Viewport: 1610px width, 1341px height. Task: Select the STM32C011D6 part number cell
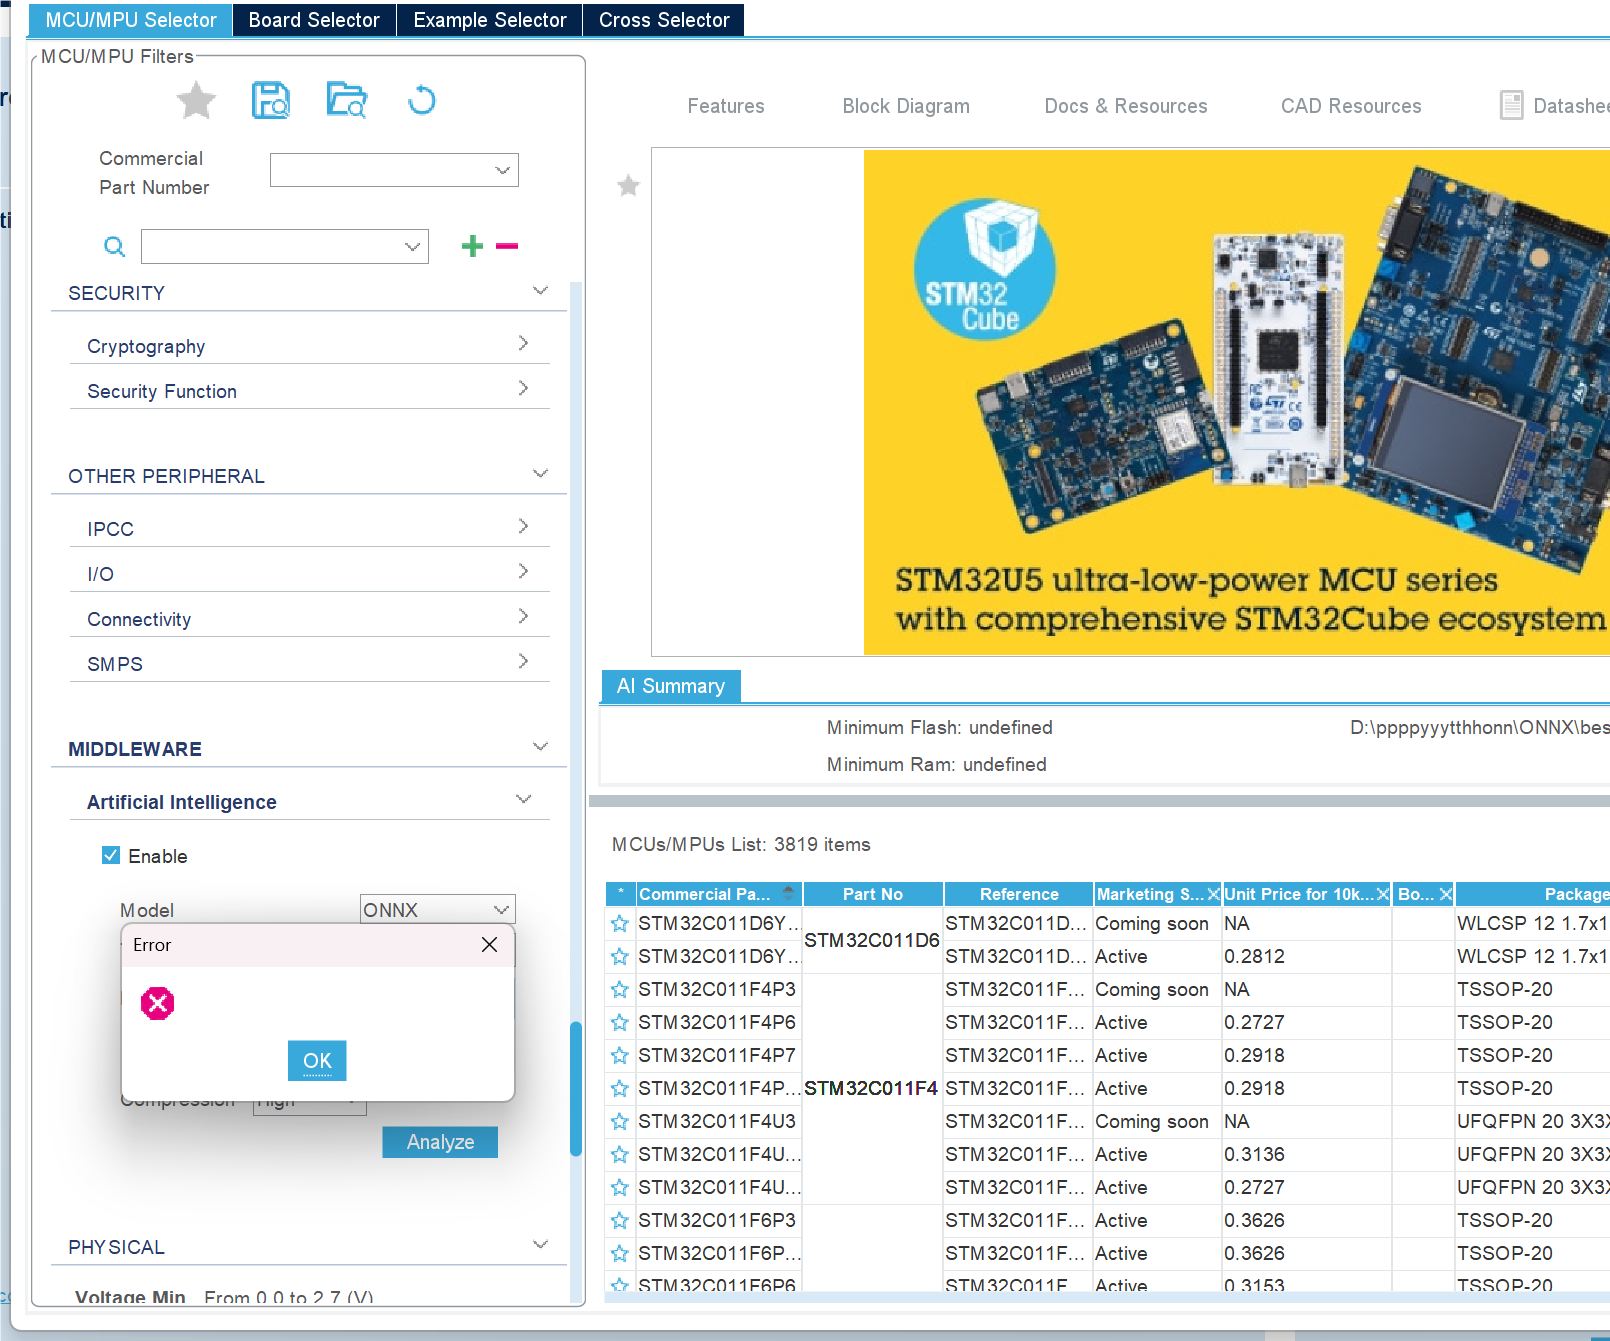pos(872,940)
